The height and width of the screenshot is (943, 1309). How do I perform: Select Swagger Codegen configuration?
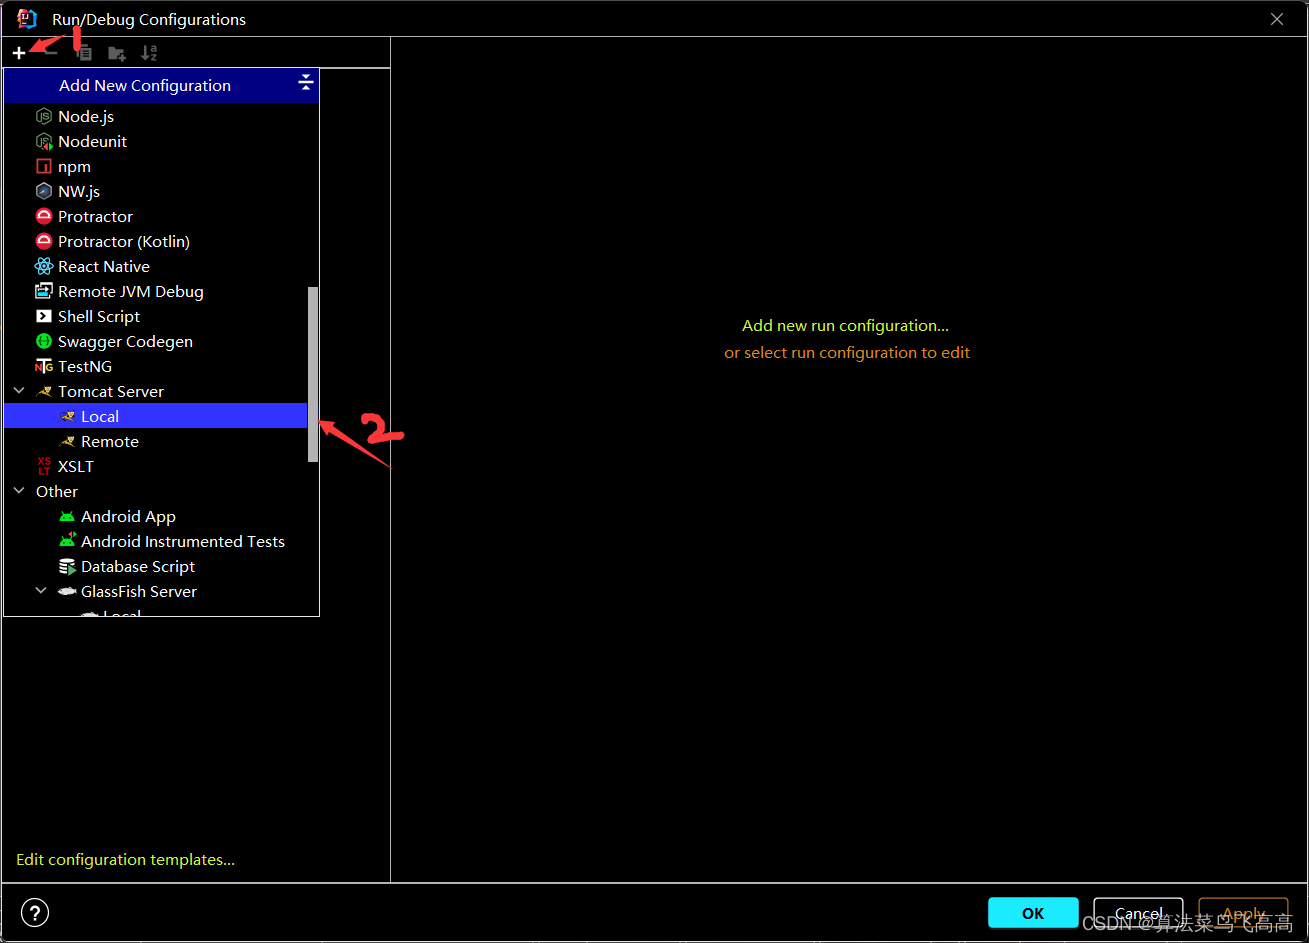pyautogui.click(x=156, y=341)
